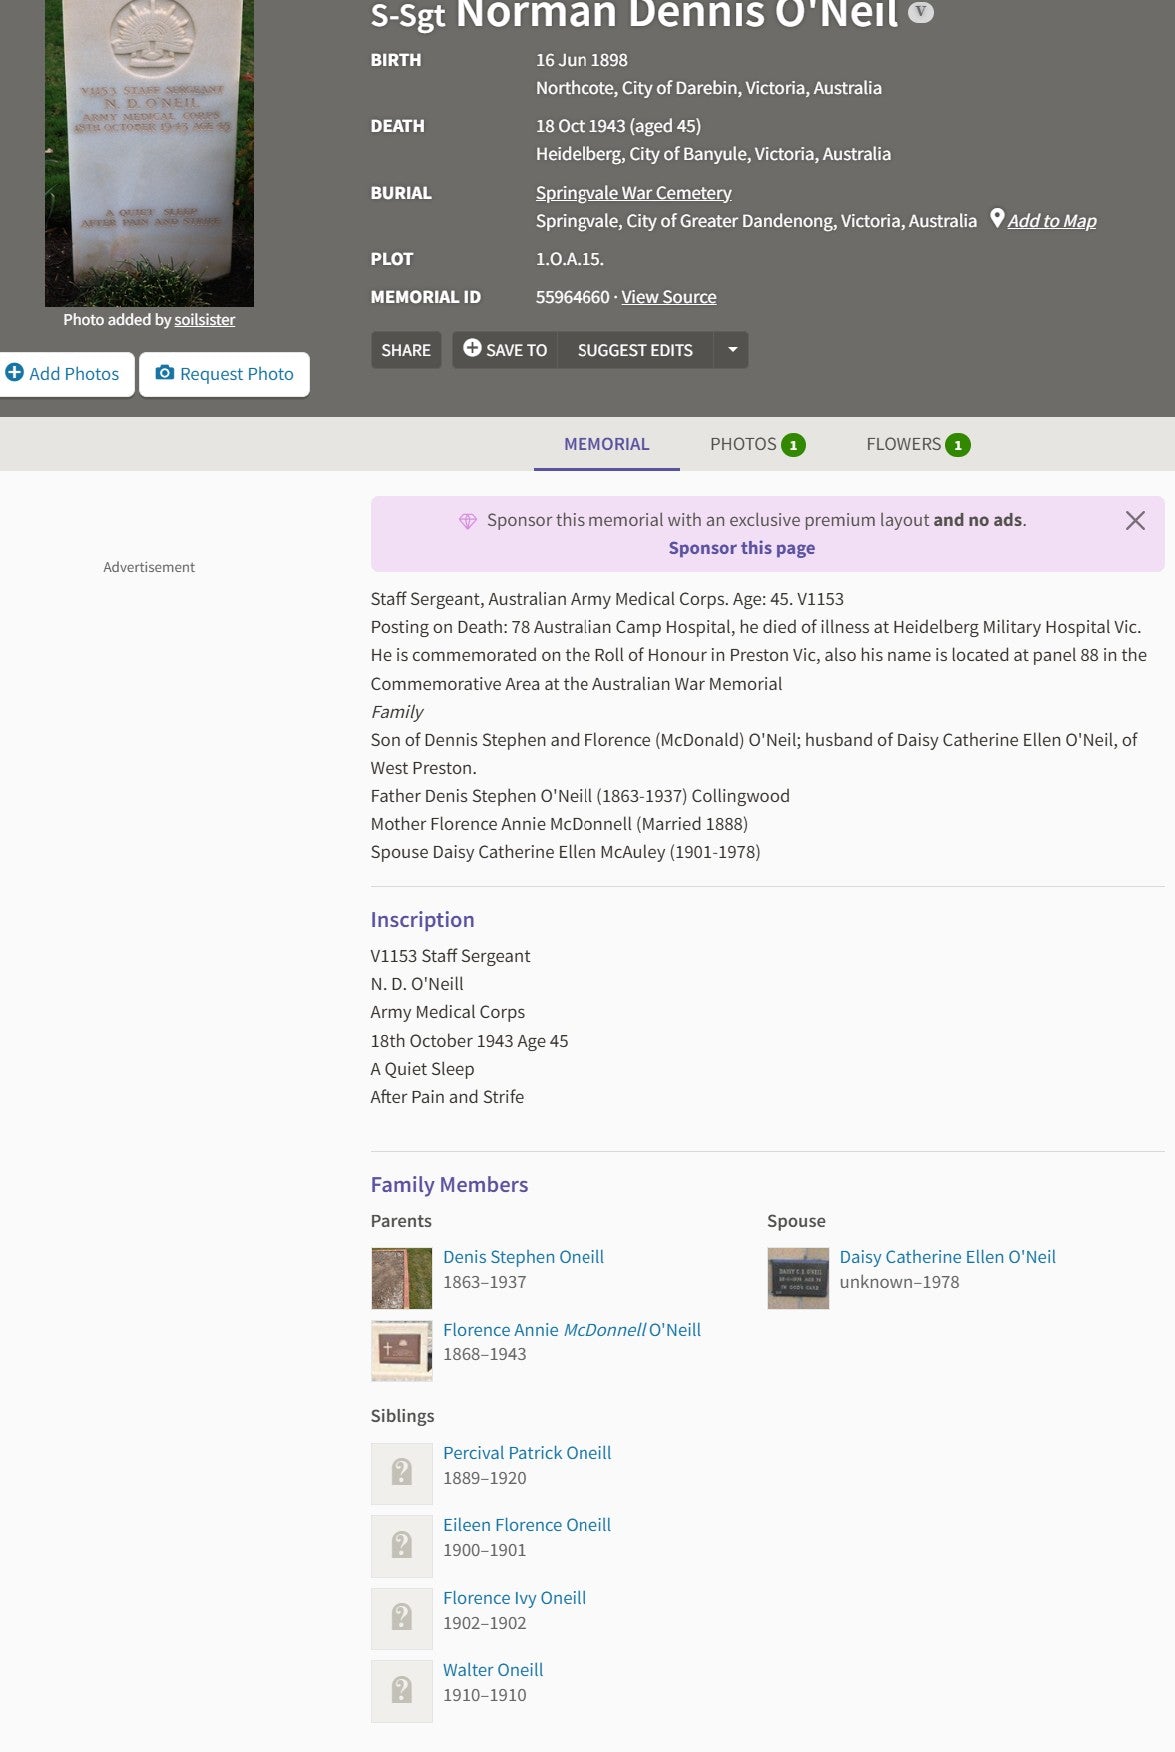1175x1752 pixels.
Task: Click Request Photo camera button
Action: [225, 374]
